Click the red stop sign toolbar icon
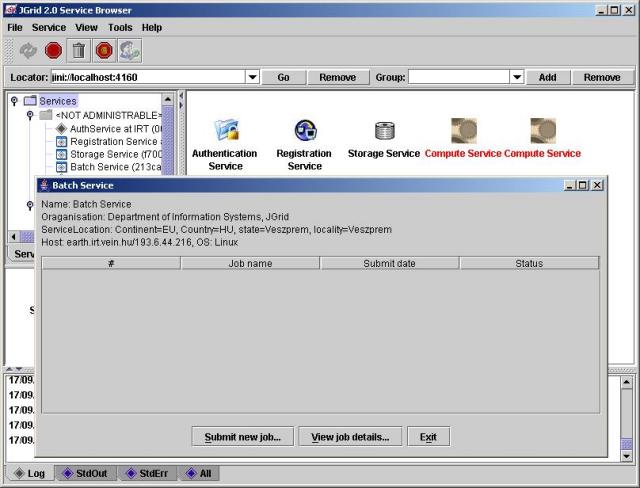This screenshot has height=488, width=640. pos(53,50)
